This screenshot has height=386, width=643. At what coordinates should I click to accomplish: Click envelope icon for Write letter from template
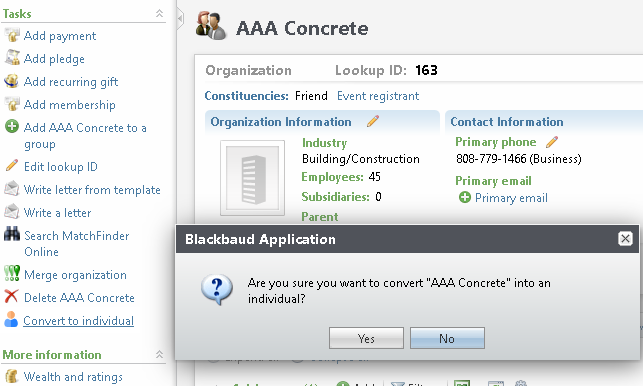coord(11,189)
